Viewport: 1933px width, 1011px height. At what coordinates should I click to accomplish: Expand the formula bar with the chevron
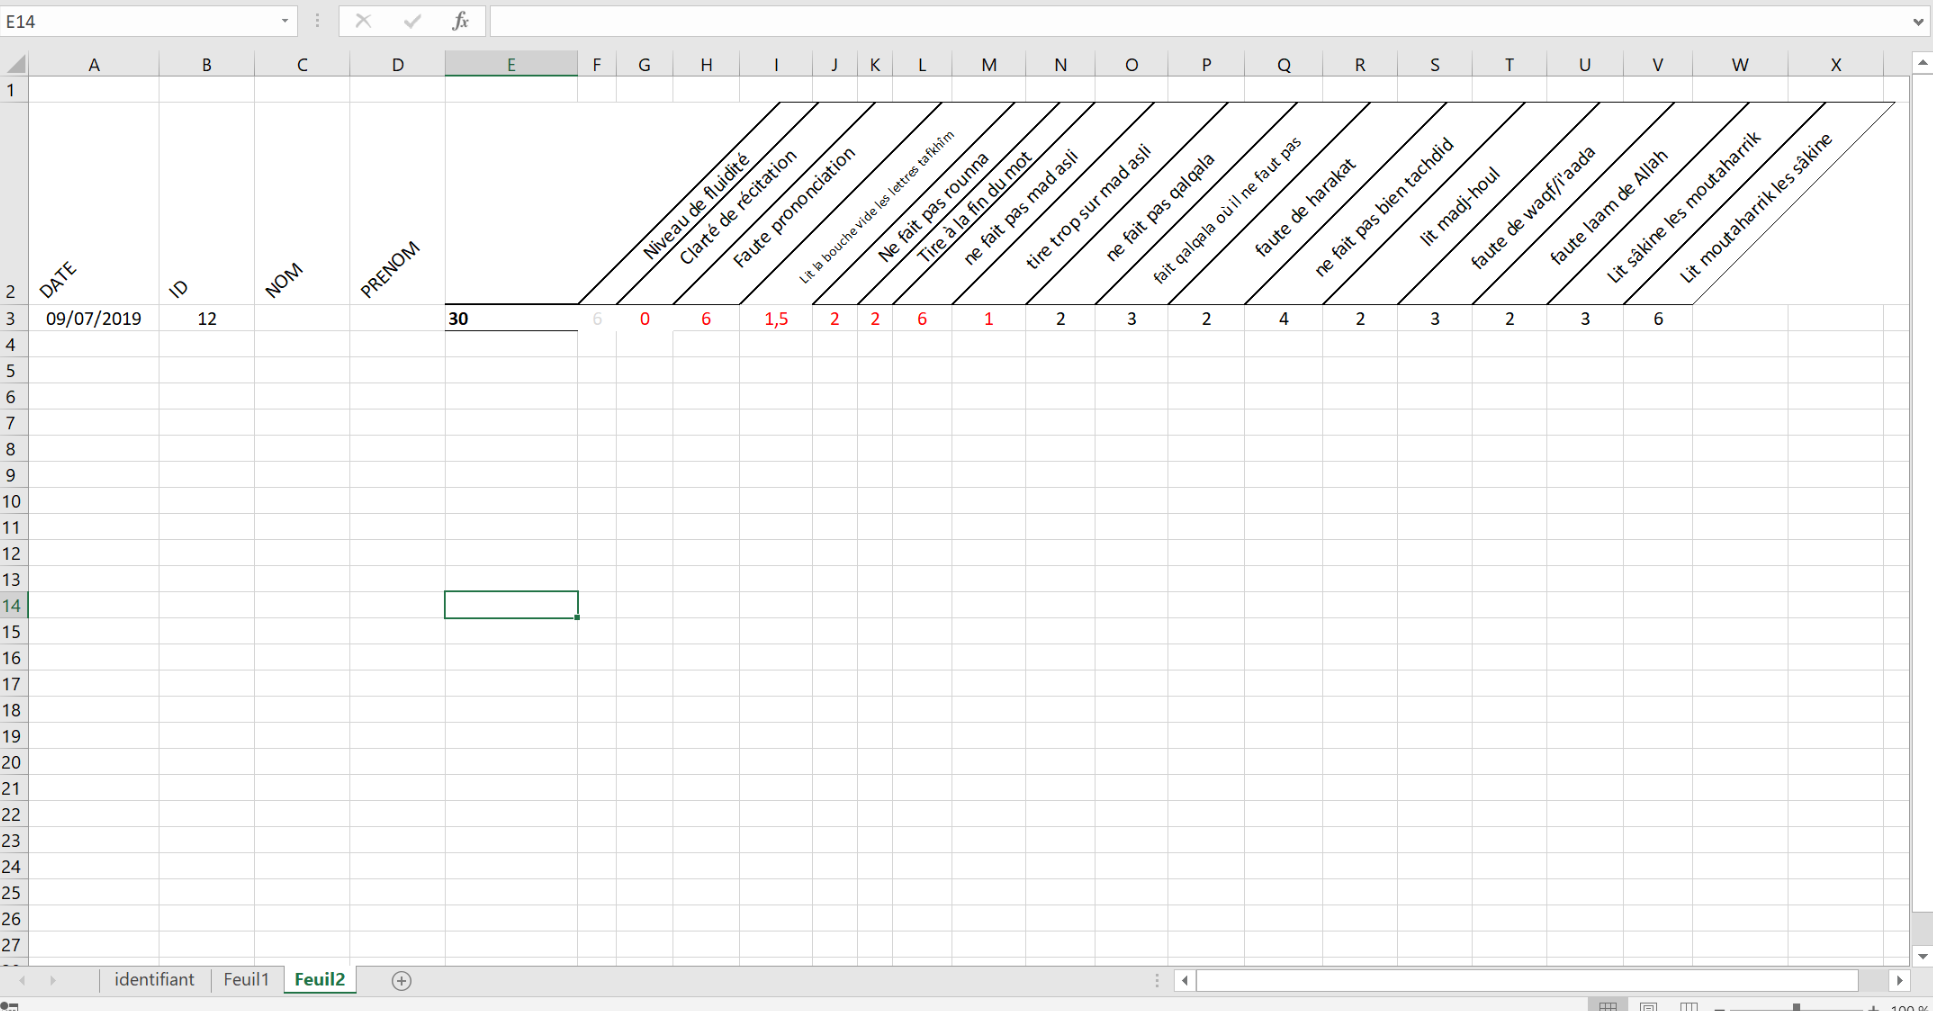1918,21
